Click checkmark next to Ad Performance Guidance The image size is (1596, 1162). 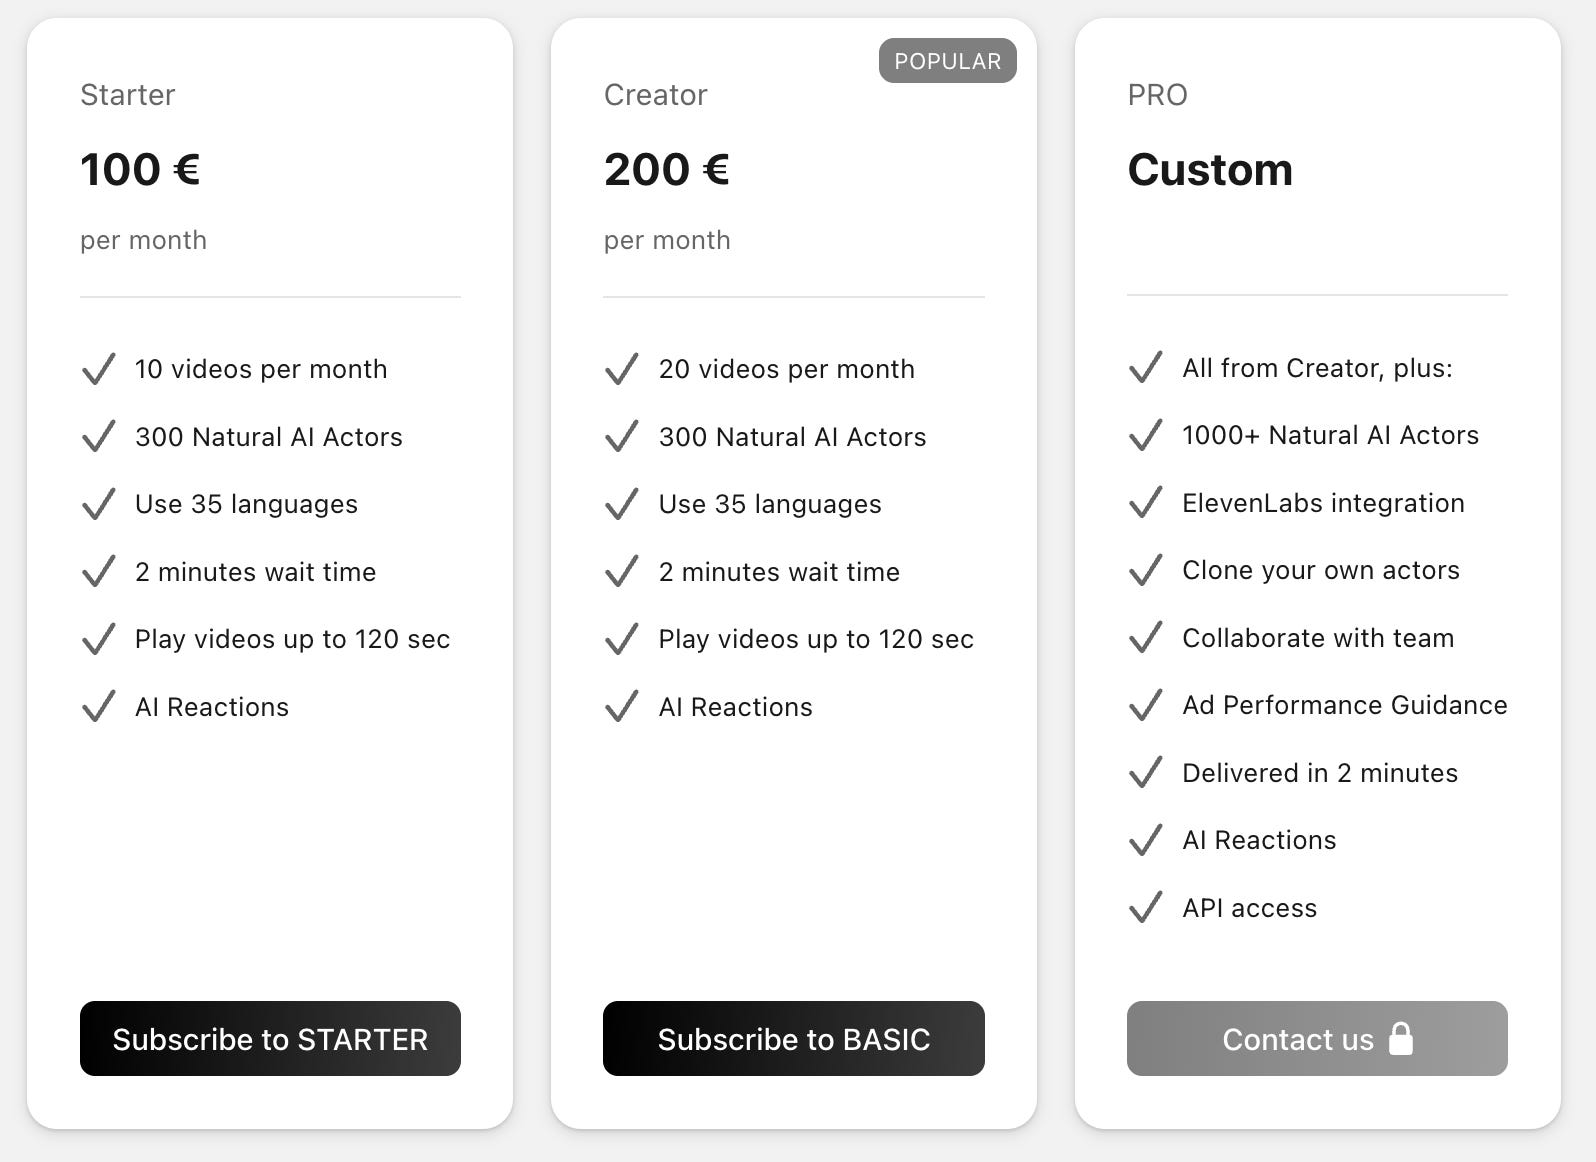point(1145,705)
